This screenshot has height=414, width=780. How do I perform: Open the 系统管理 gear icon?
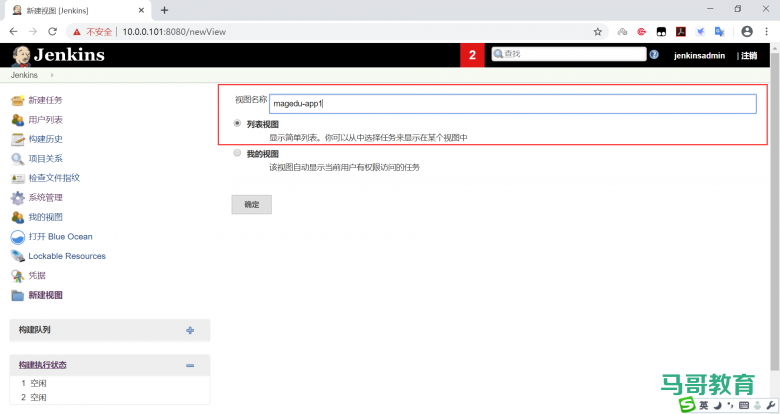pos(17,198)
